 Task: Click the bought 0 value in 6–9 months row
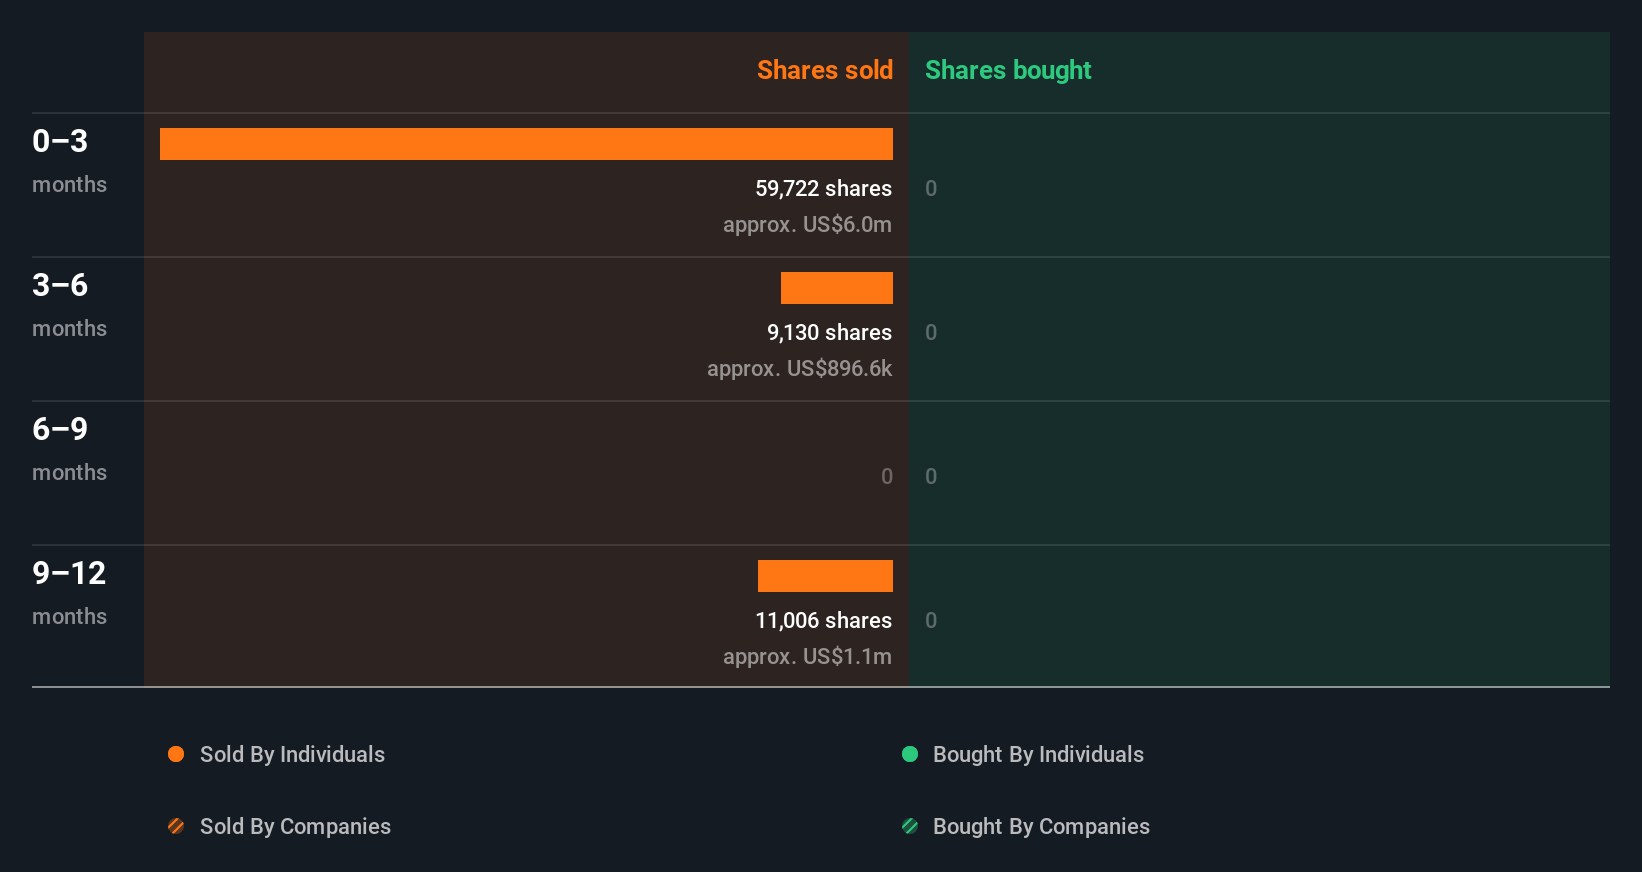(x=931, y=476)
